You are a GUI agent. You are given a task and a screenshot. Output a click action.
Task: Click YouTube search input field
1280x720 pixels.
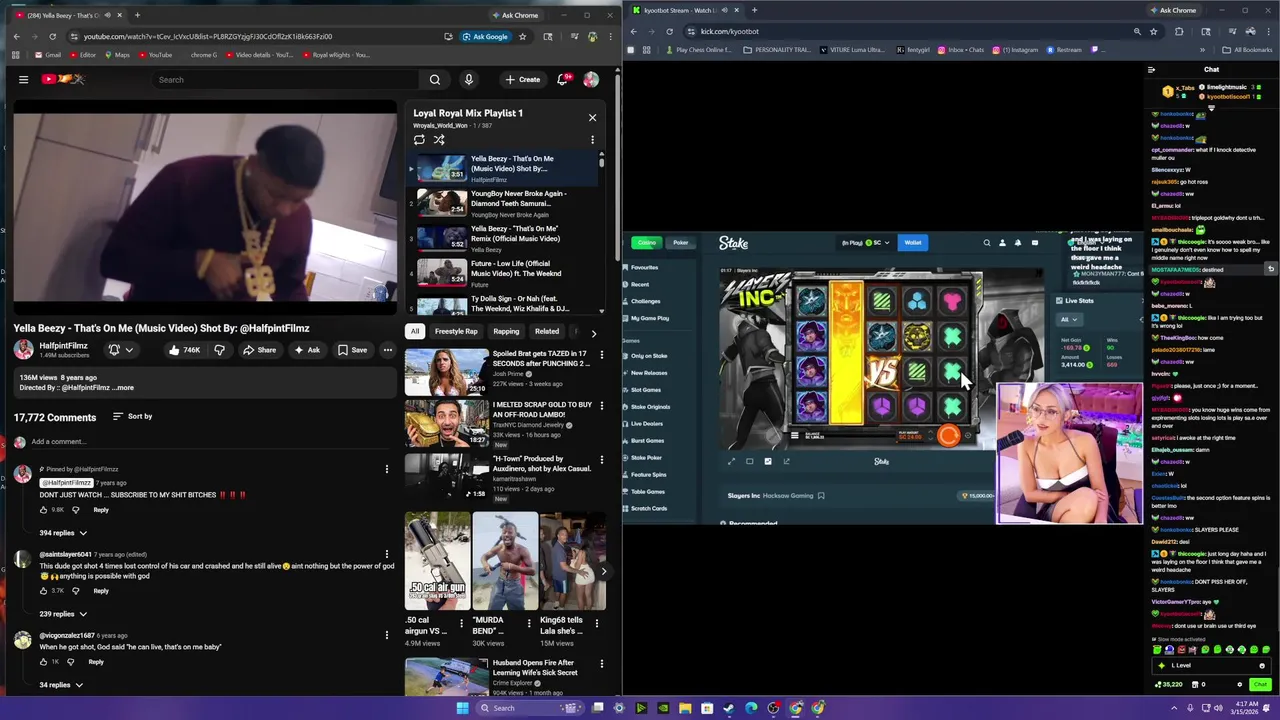pyautogui.click(x=285, y=80)
